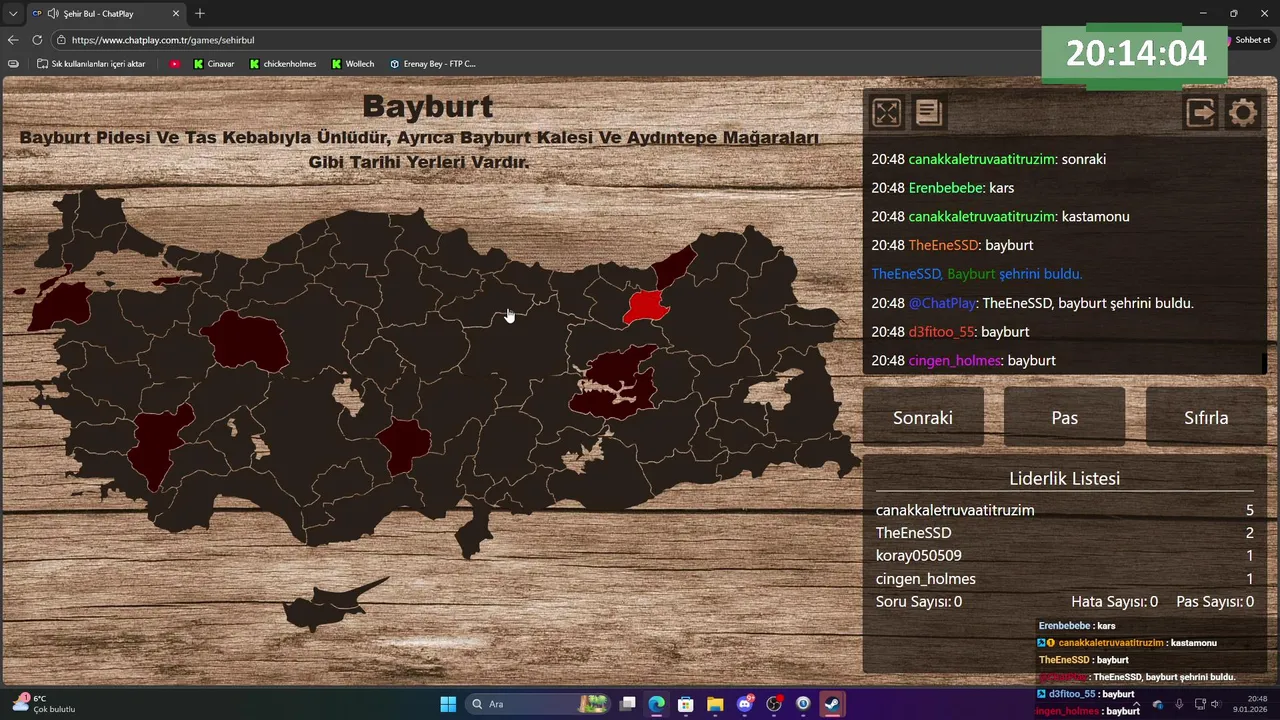Click the chat panel scrollbar
1280x720 pixels.
click(1264, 363)
